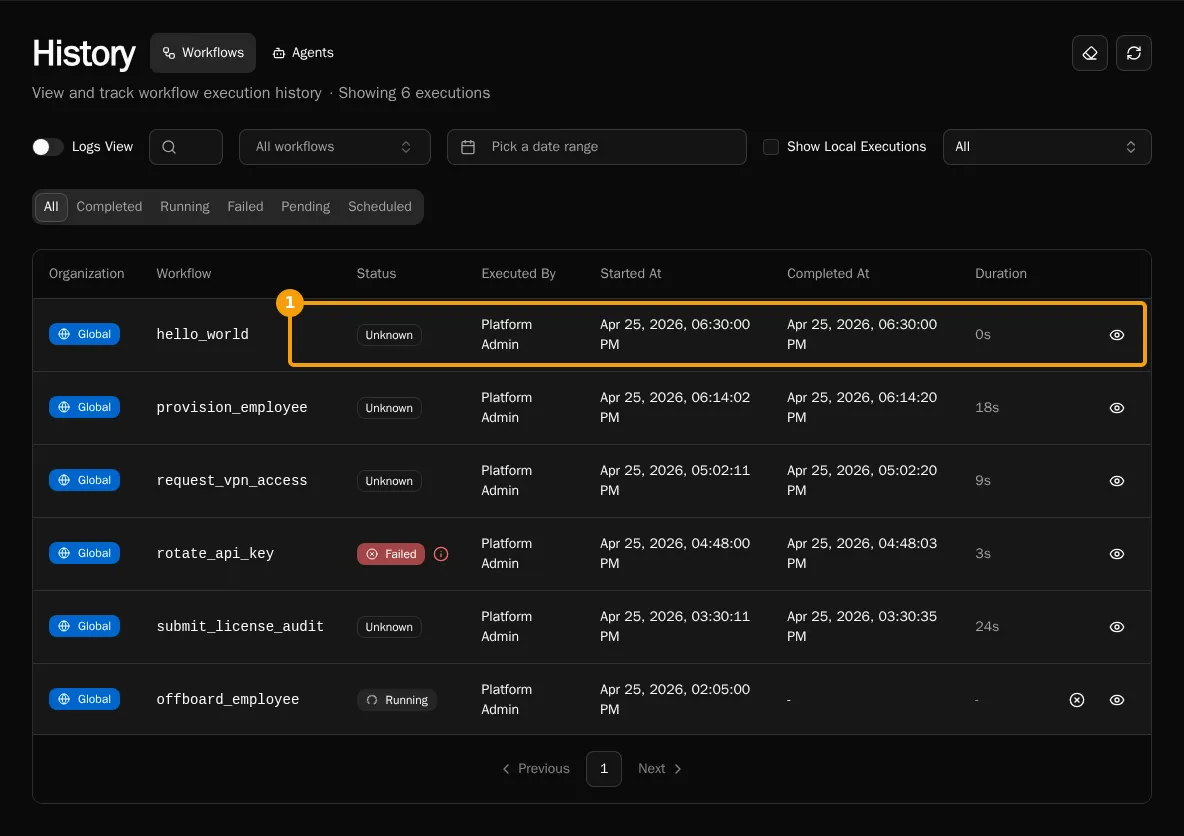
Task: View details of hello_world execution
Action: pos(1116,335)
